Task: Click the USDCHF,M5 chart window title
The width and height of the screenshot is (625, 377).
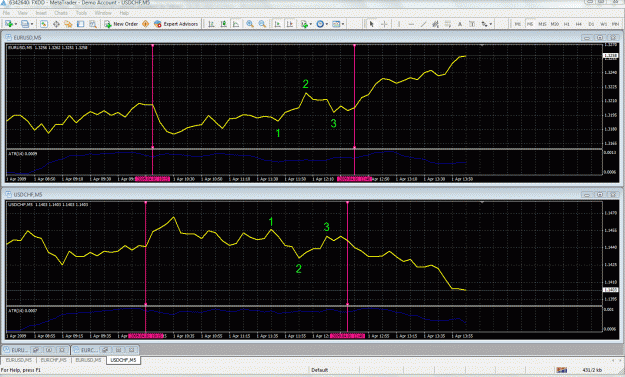Action: (28, 194)
